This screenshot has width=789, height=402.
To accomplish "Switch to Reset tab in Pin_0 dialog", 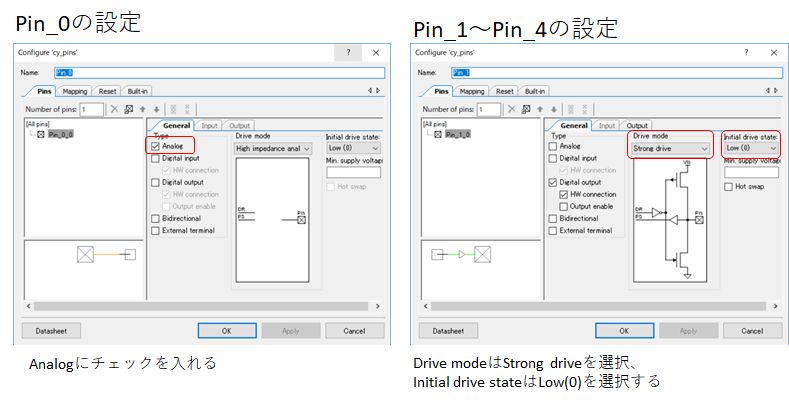I will pyautogui.click(x=107, y=91).
